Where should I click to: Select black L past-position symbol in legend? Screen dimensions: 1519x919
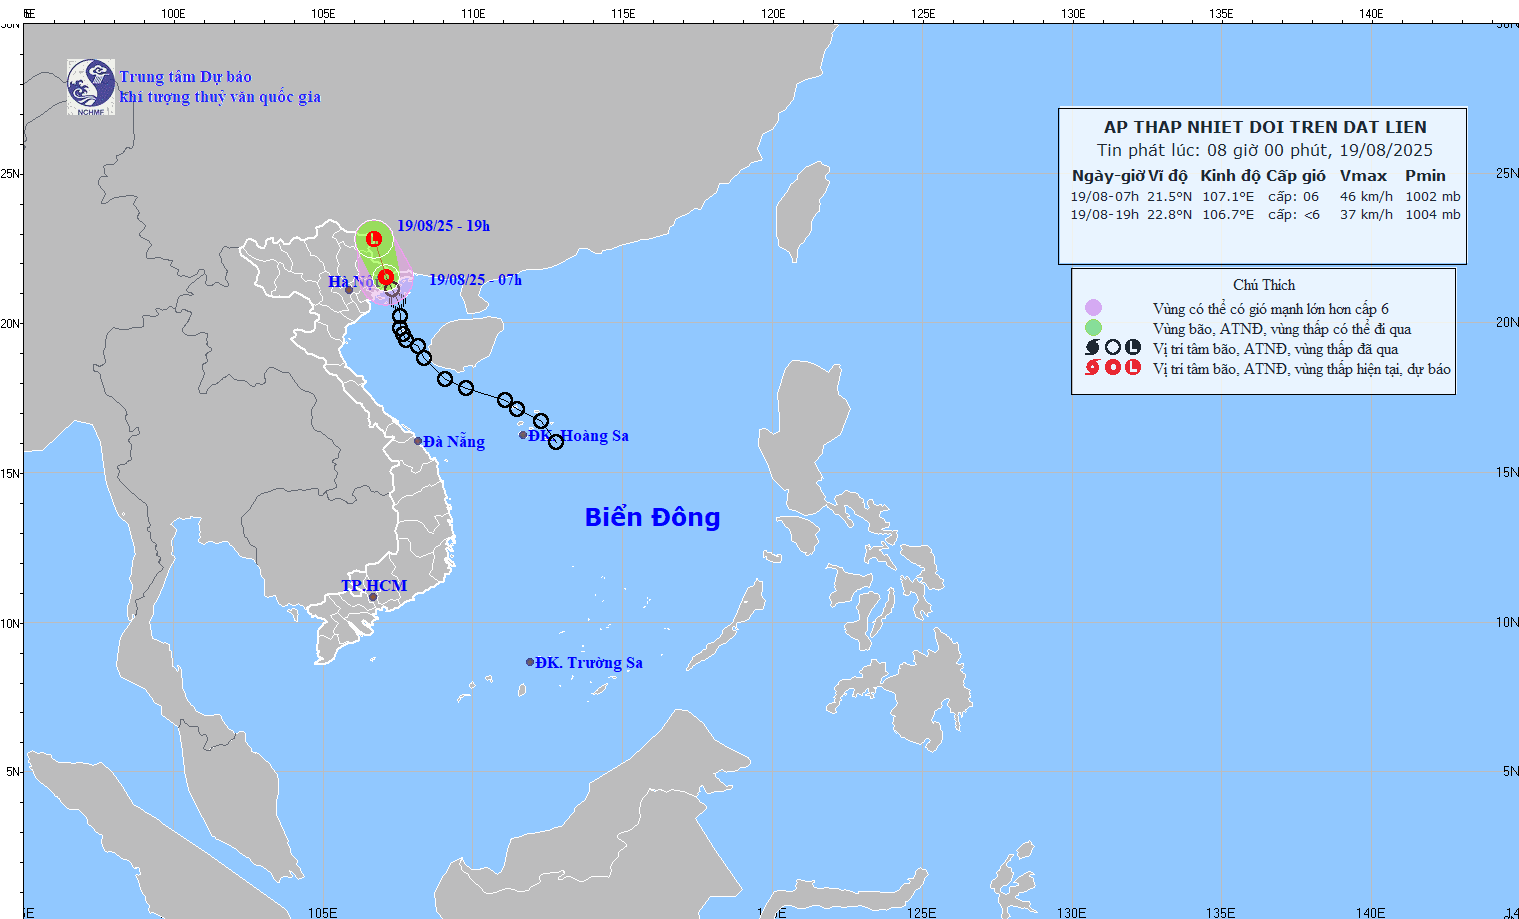[1133, 347]
